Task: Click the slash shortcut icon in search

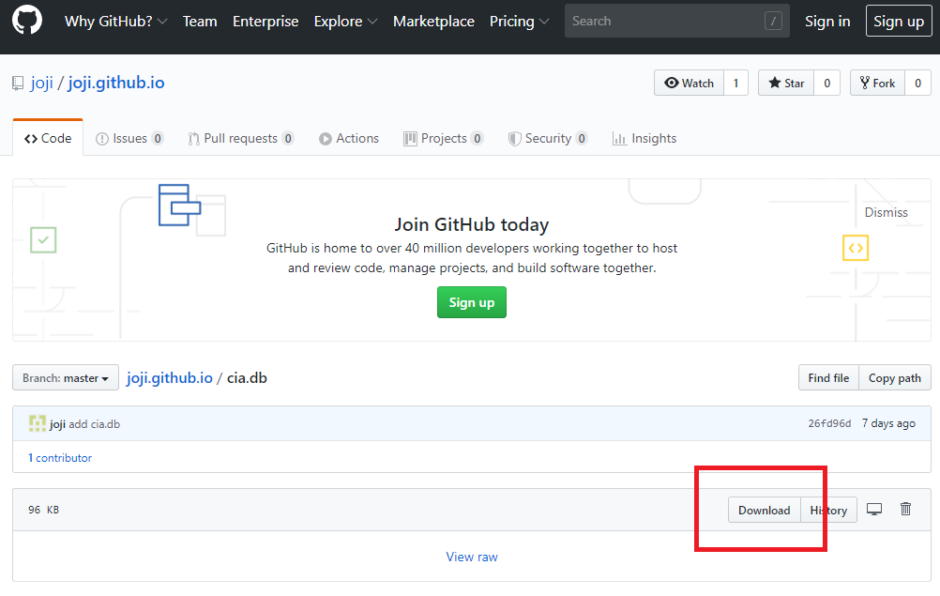Action: coord(772,21)
